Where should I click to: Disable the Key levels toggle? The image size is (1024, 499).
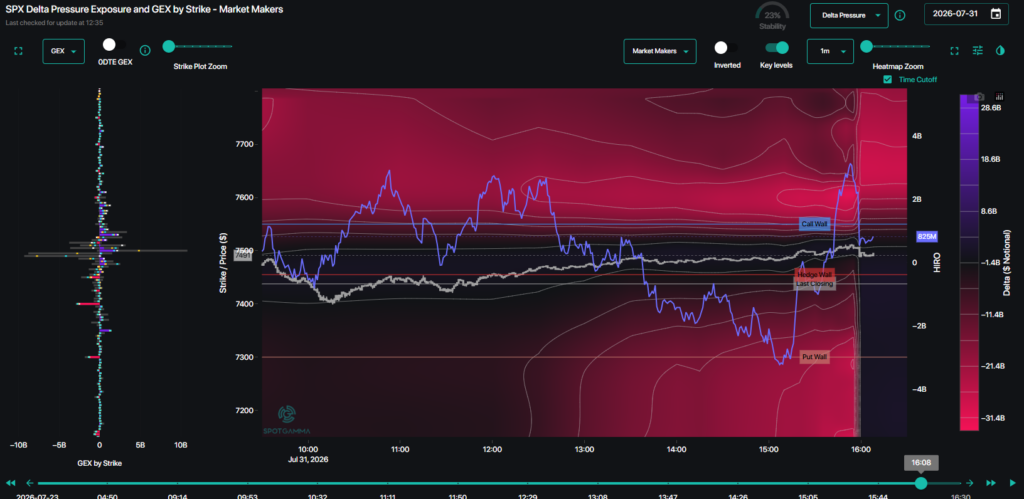[776, 48]
